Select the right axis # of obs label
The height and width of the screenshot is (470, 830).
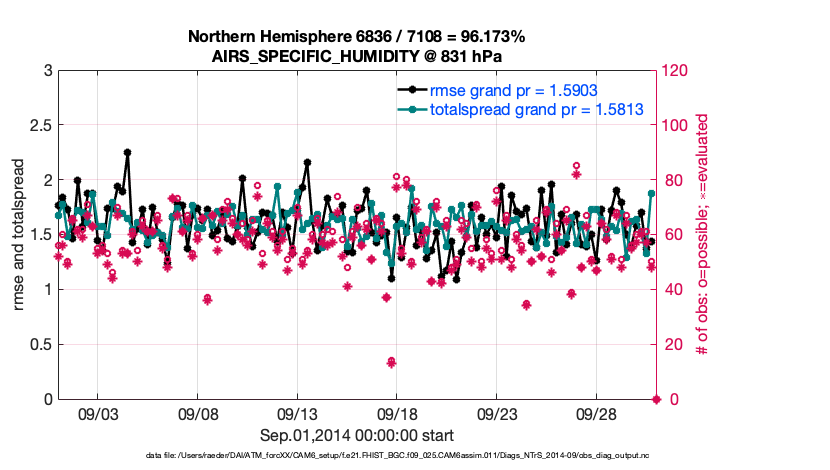tap(703, 235)
